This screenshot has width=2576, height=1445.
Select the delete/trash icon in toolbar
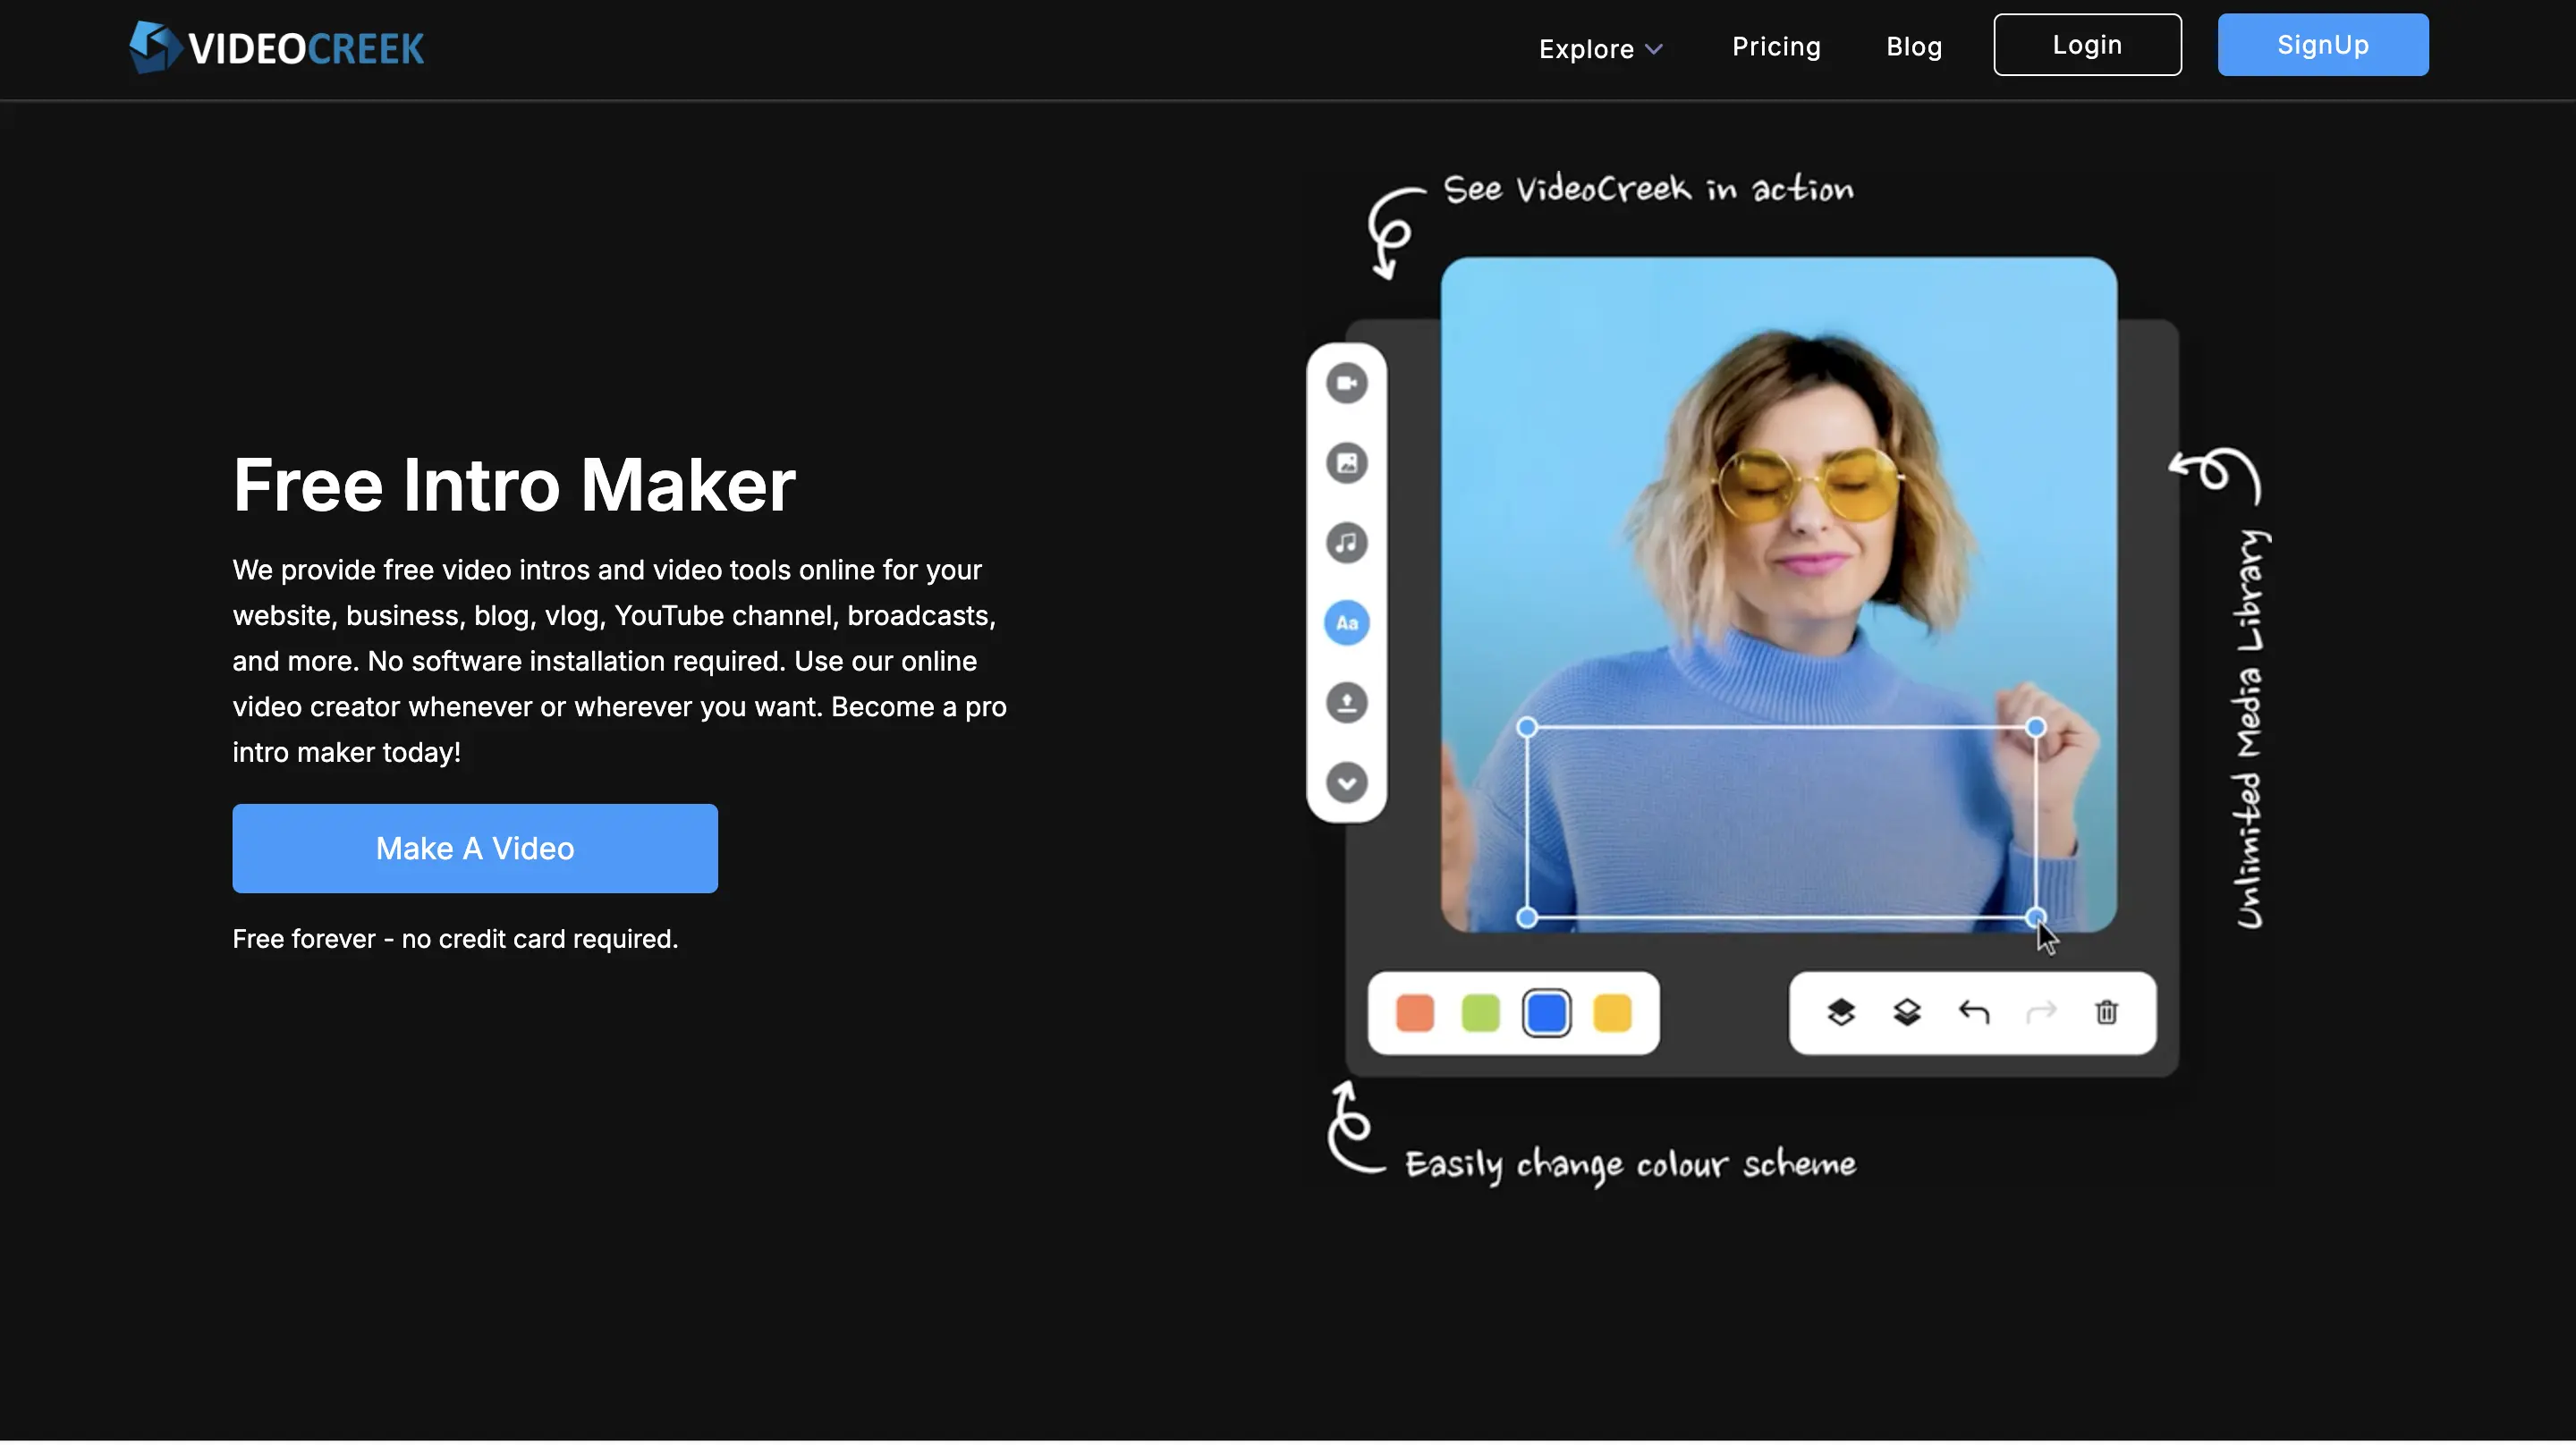(2109, 1010)
